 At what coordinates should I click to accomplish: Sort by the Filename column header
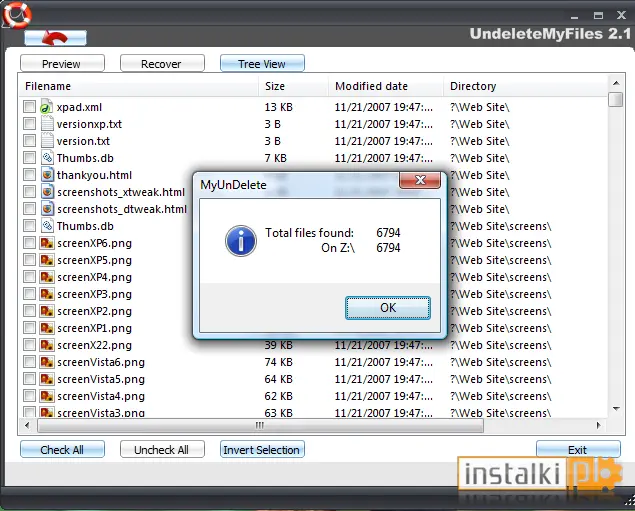click(x=139, y=86)
